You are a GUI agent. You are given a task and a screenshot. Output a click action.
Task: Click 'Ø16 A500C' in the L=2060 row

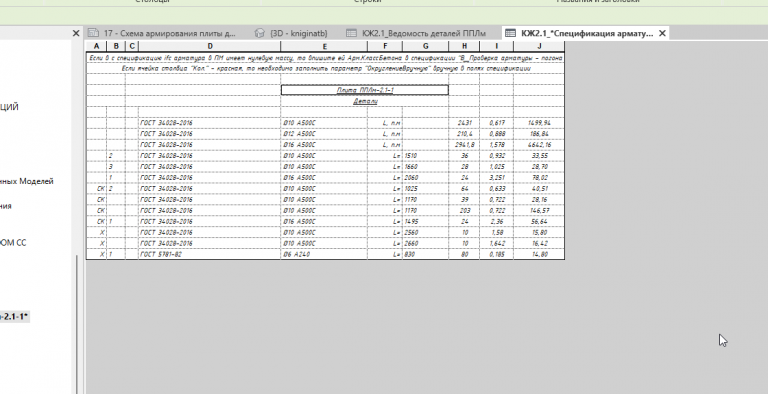coord(324,177)
